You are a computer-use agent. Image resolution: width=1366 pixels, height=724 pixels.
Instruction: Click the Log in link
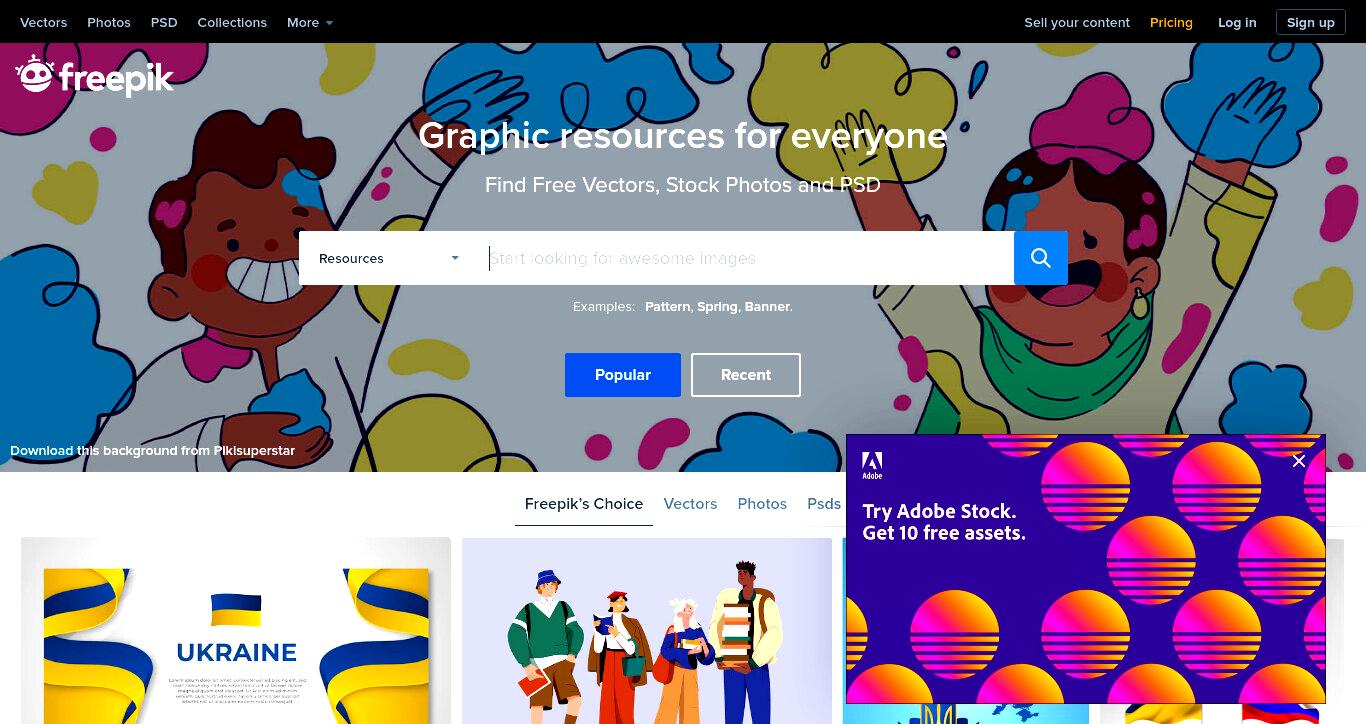tap(1237, 22)
